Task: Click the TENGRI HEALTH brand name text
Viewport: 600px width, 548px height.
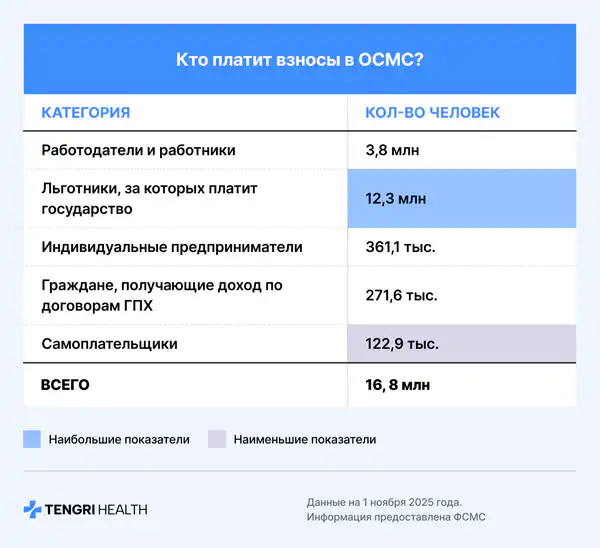Action: pos(96,509)
